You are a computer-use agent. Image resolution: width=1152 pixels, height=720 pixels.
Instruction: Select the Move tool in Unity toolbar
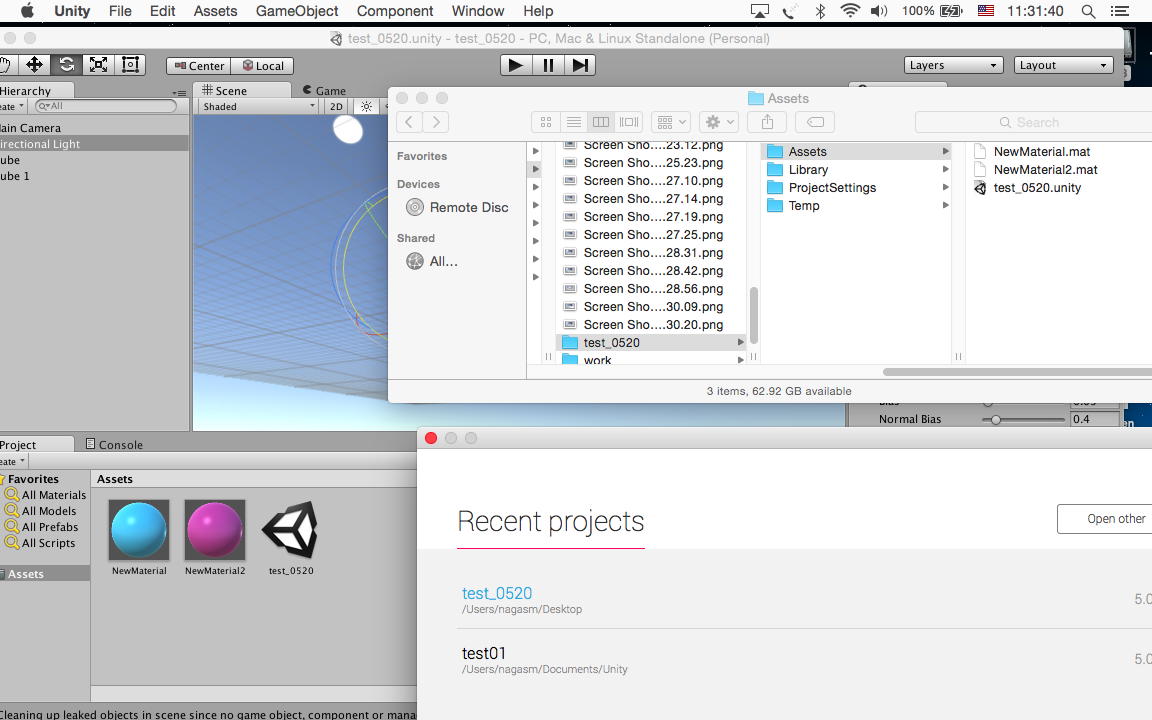[x=35, y=65]
